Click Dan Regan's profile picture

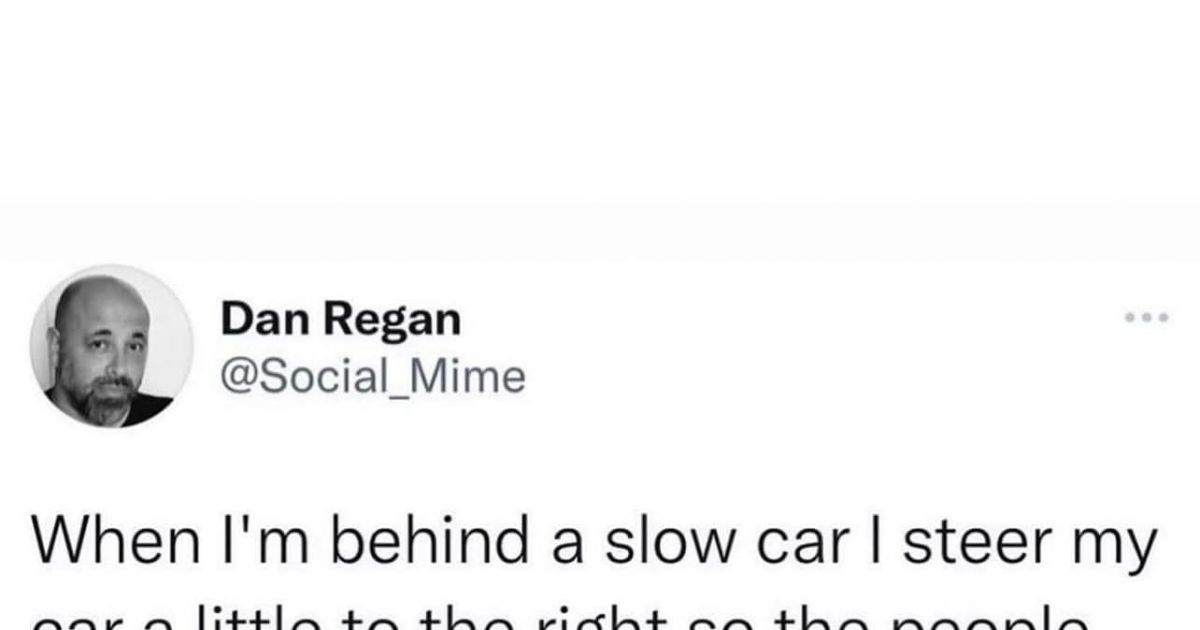pyautogui.click(x=111, y=347)
